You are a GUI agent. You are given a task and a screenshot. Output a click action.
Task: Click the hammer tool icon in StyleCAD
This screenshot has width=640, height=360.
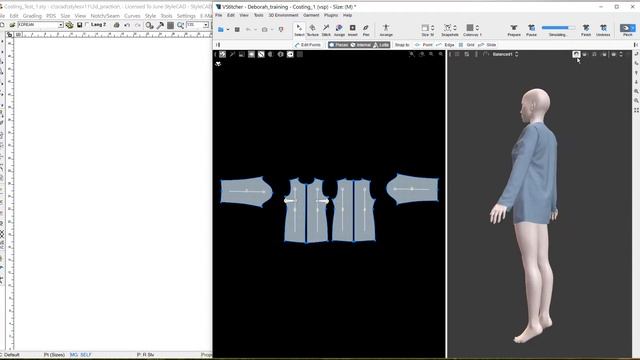160,25
